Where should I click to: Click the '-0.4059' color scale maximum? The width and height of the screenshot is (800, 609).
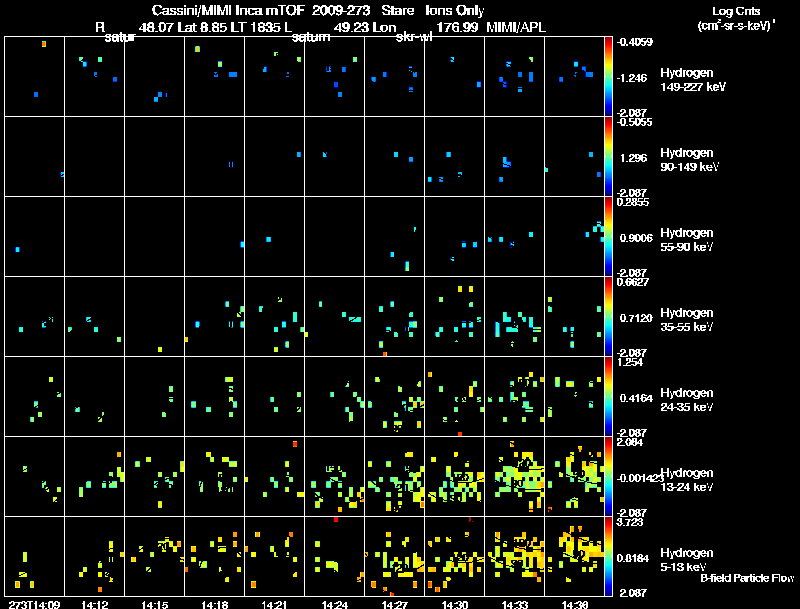pos(634,42)
